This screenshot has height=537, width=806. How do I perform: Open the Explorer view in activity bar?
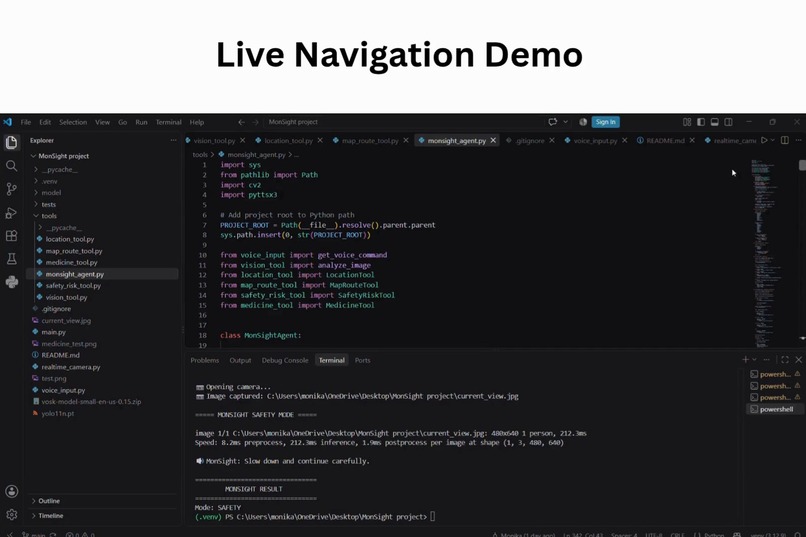[x=11, y=142]
